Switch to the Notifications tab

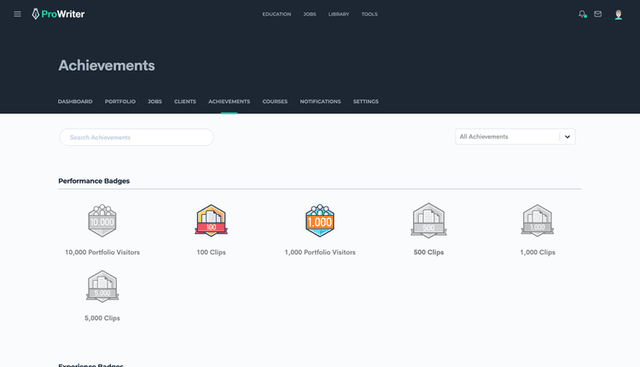[x=320, y=102]
